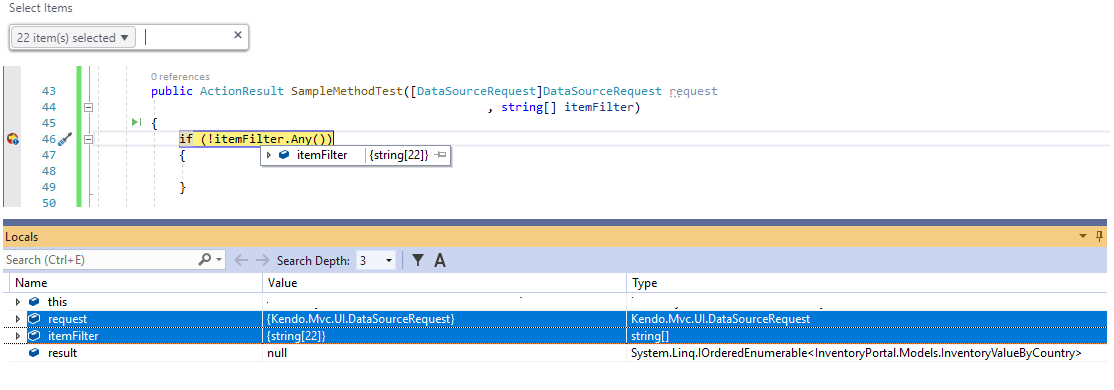Collapse the method outline box at line 44
This screenshot has width=1114, height=390.
coord(89,107)
